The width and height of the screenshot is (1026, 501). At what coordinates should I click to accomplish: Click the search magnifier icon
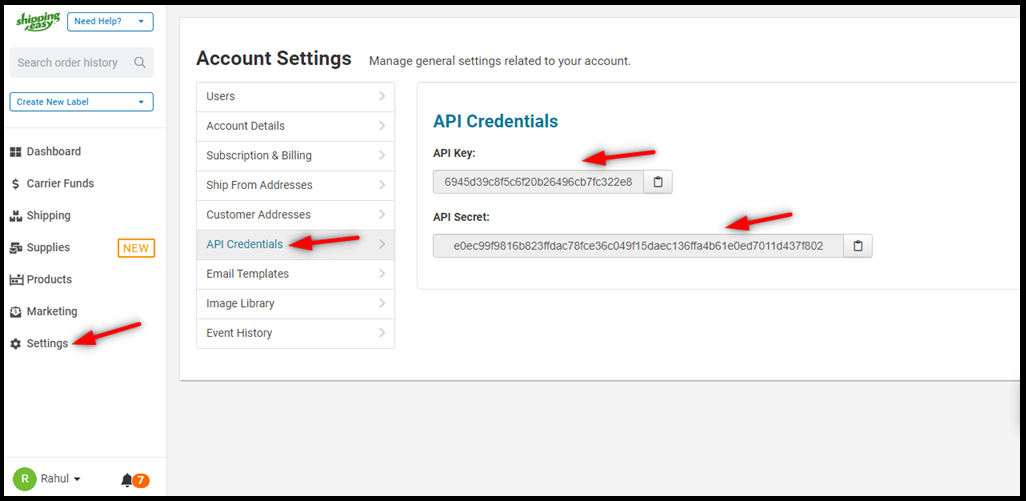coord(139,63)
